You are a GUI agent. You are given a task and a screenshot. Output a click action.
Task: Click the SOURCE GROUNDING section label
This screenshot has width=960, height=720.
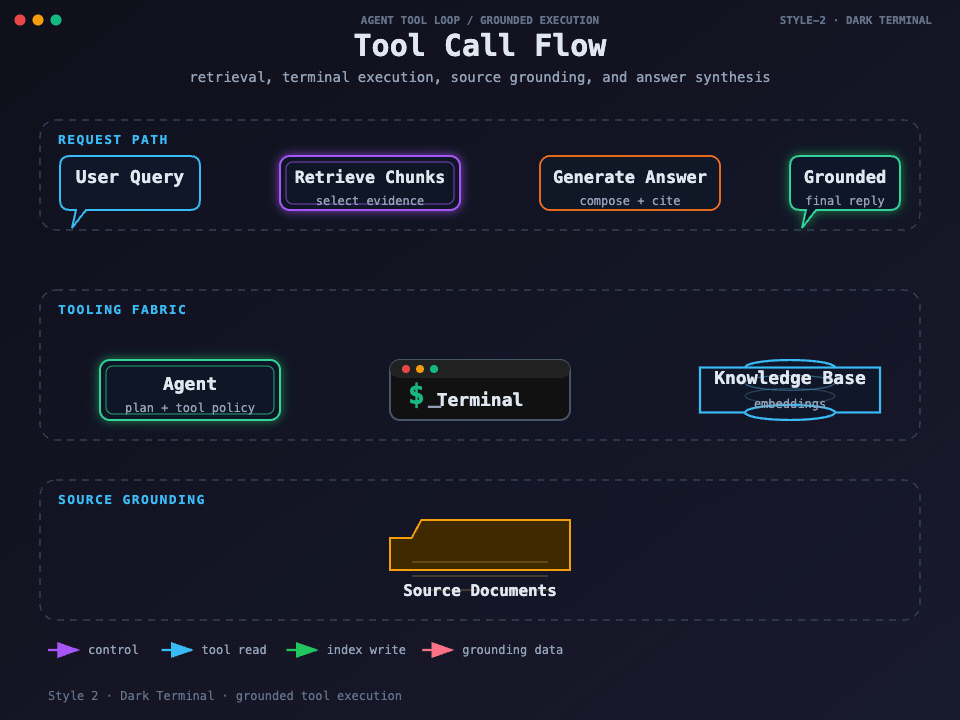(131, 500)
